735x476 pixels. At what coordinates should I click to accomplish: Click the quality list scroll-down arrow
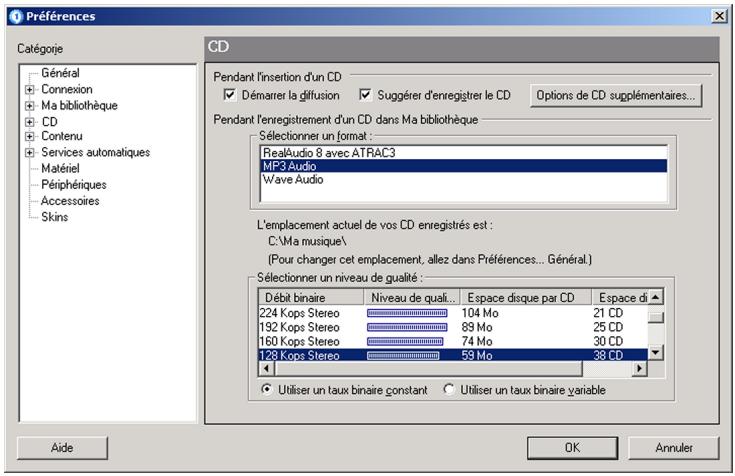[655, 354]
